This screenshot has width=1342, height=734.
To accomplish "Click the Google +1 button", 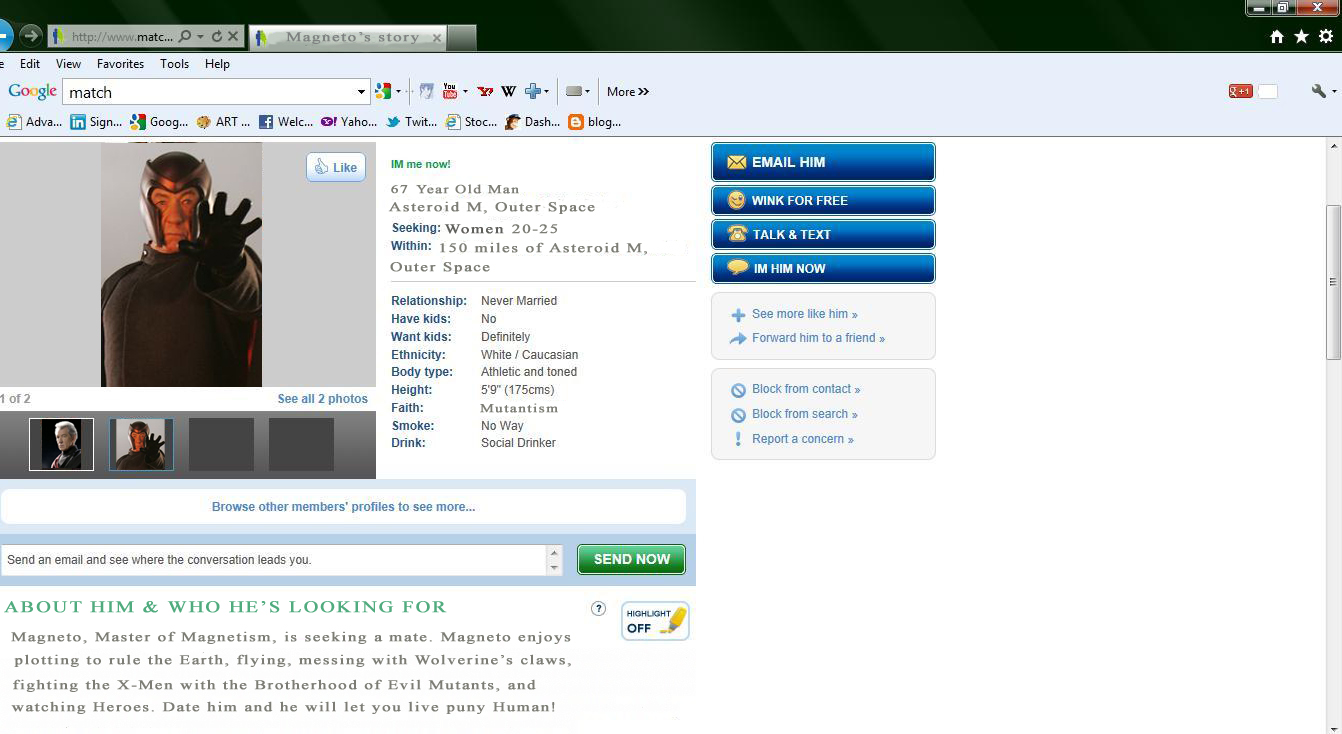I will 1241,91.
